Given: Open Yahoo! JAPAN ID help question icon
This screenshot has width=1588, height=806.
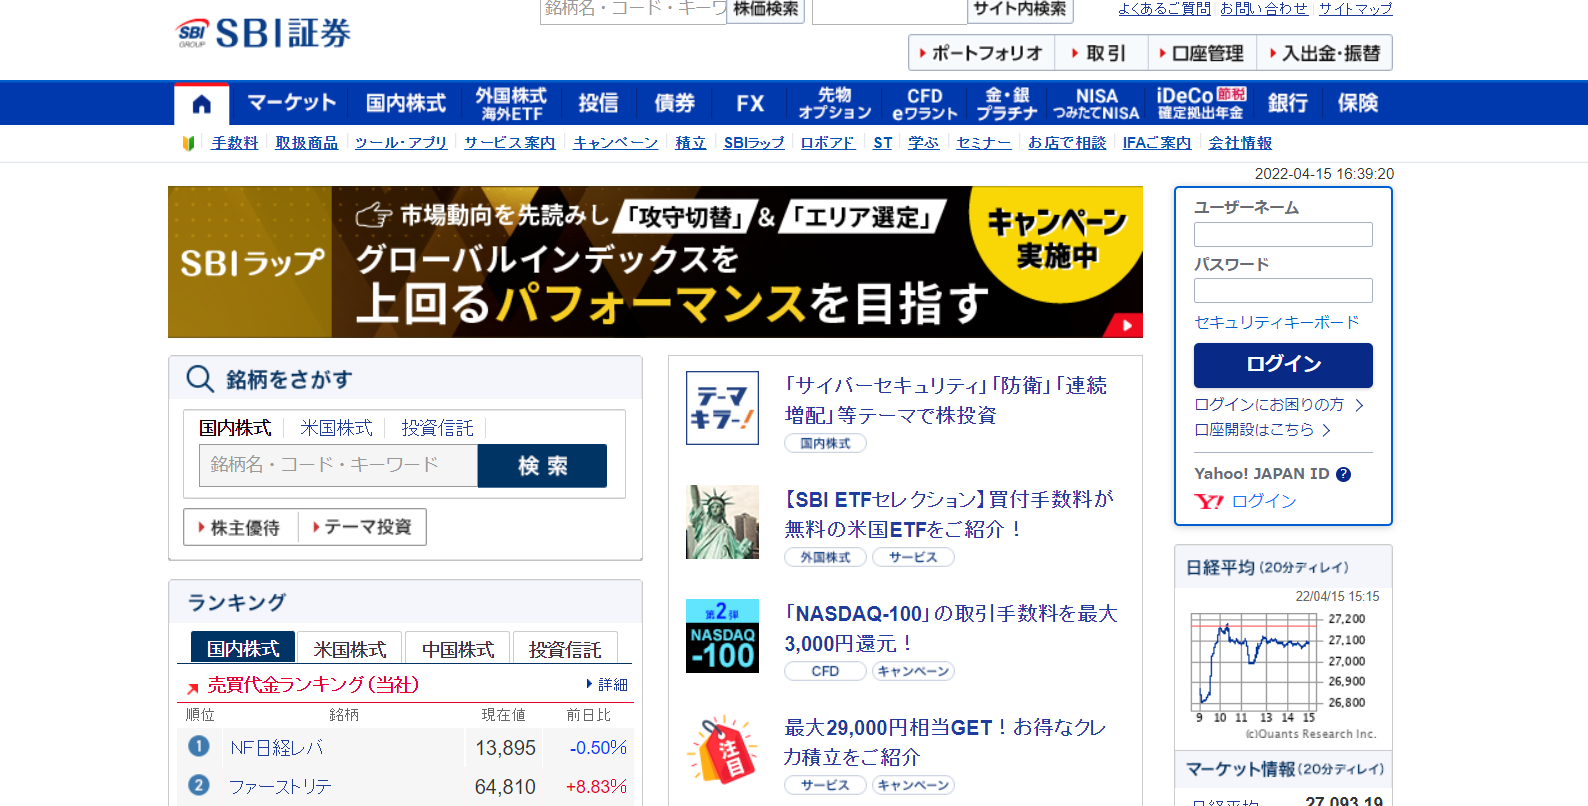Looking at the screenshot, I should pyautogui.click(x=1343, y=474).
